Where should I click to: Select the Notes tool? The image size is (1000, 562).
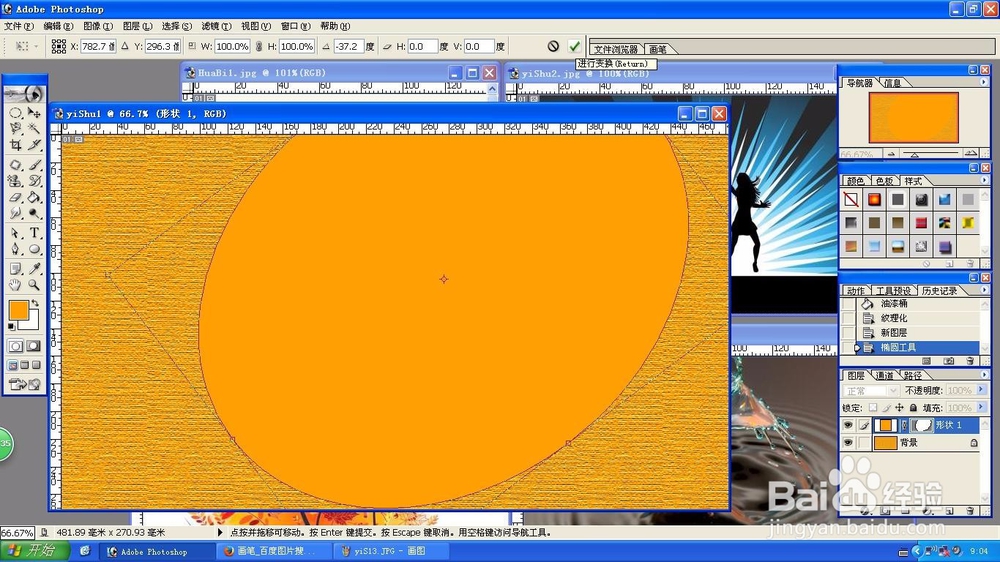coord(15,269)
